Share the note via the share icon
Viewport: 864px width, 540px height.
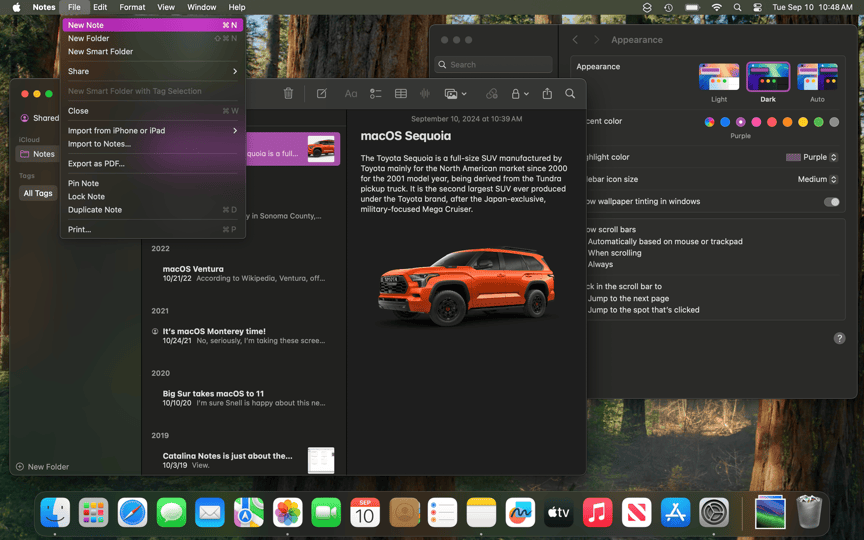(x=547, y=94)
